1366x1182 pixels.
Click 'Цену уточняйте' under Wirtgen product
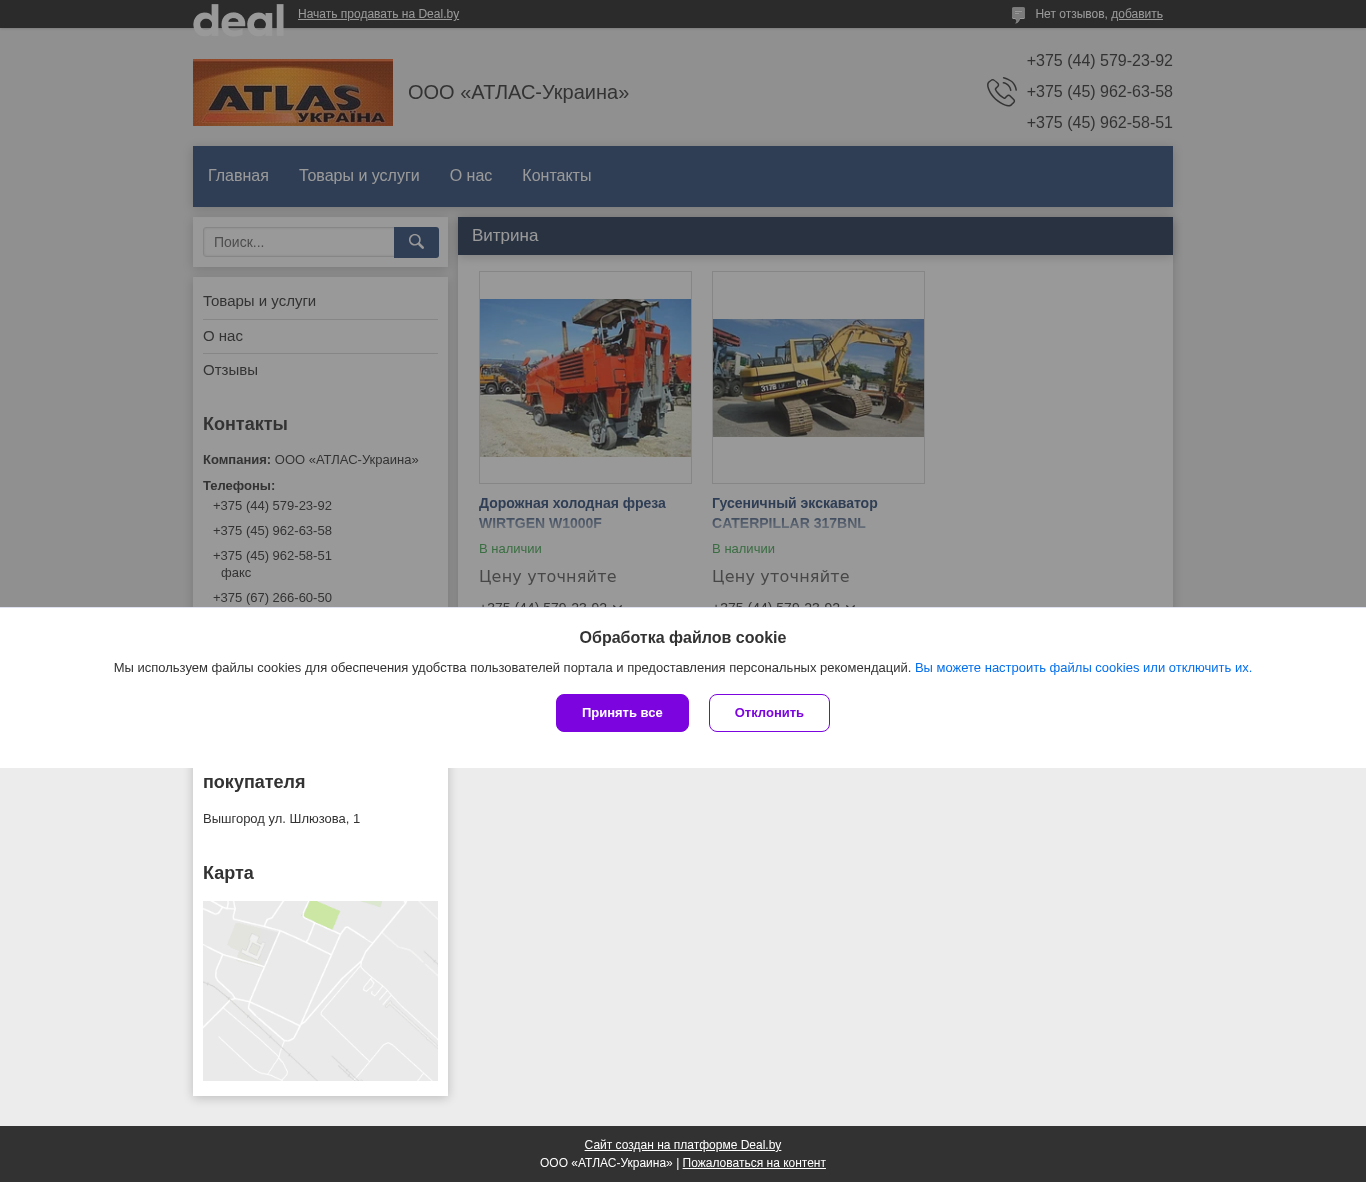tap(548, 577)
